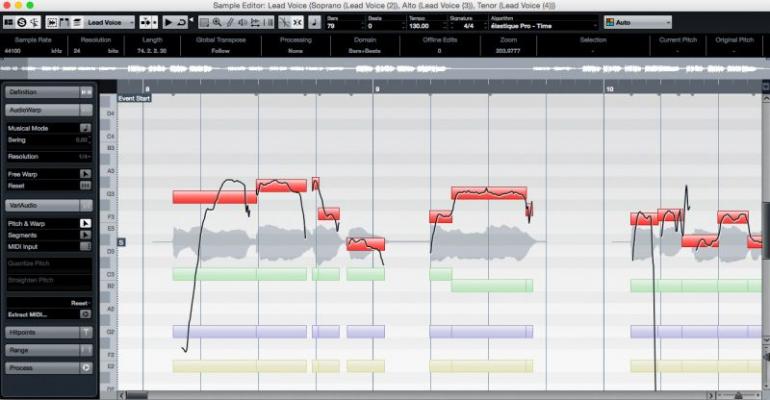Click the AudioWarp Reset icon button
Image resolution: width=770 pixels, height=400 pixels.
(85, 186)
